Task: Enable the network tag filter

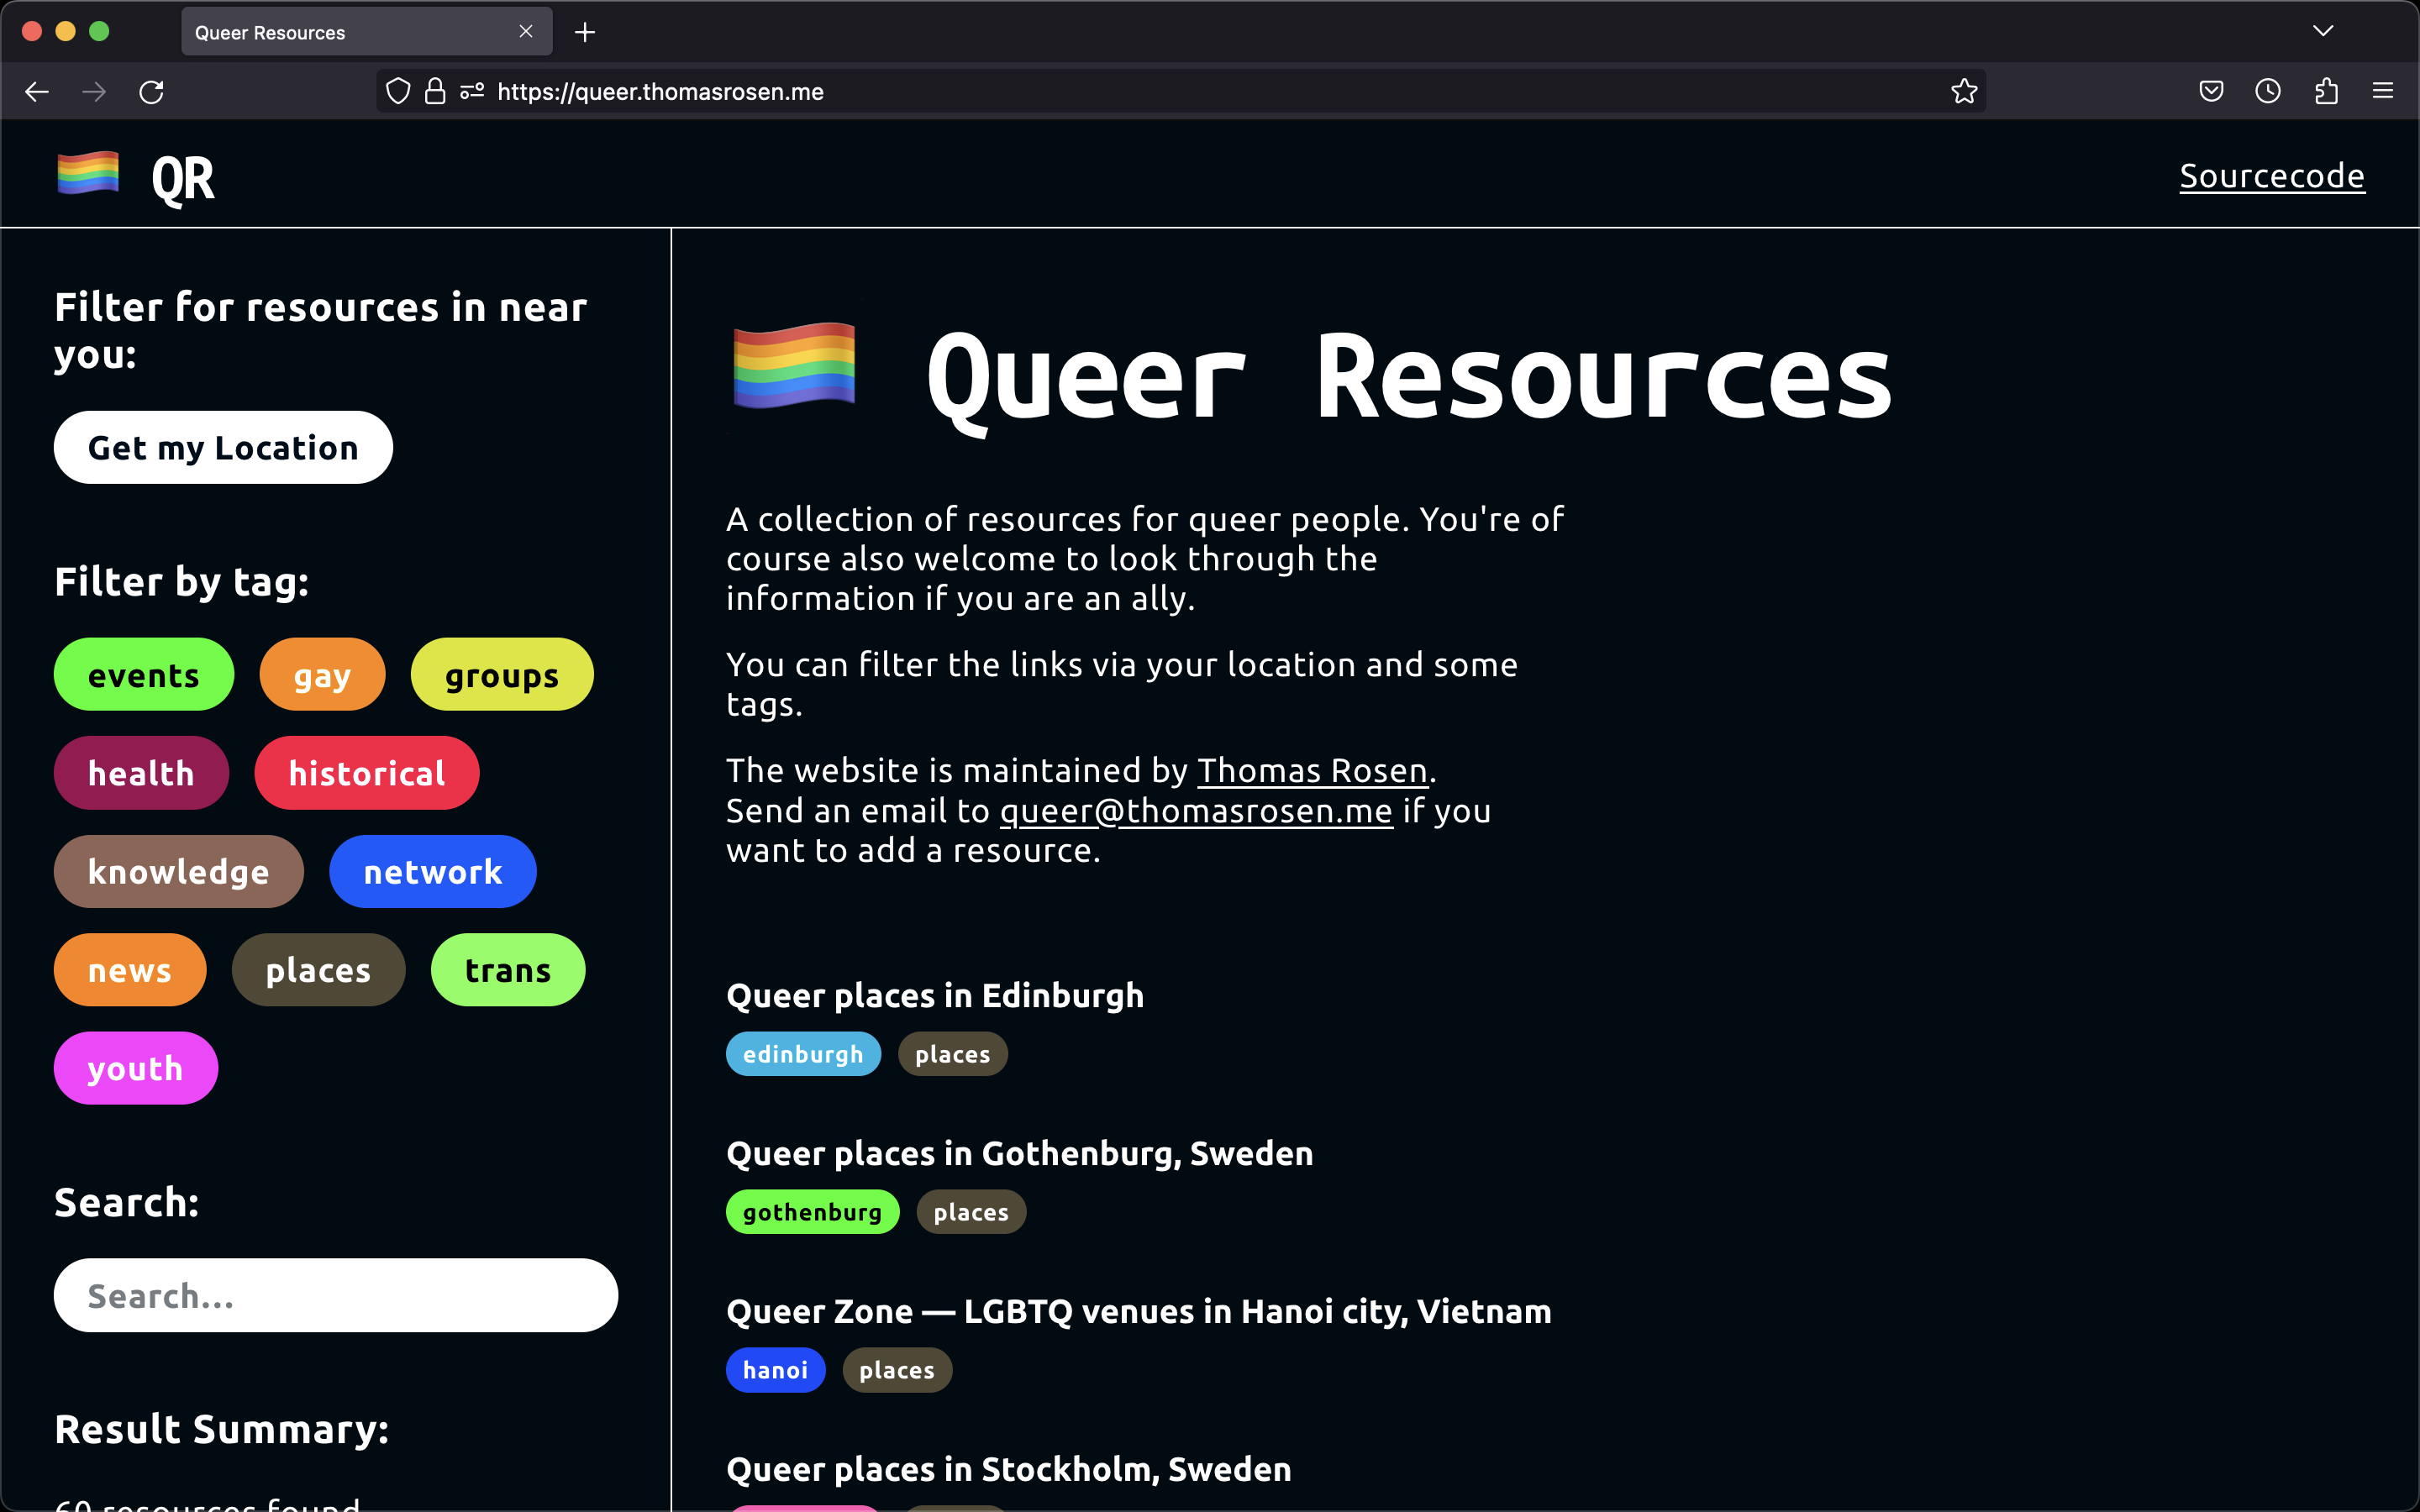Action: [433, 871]
